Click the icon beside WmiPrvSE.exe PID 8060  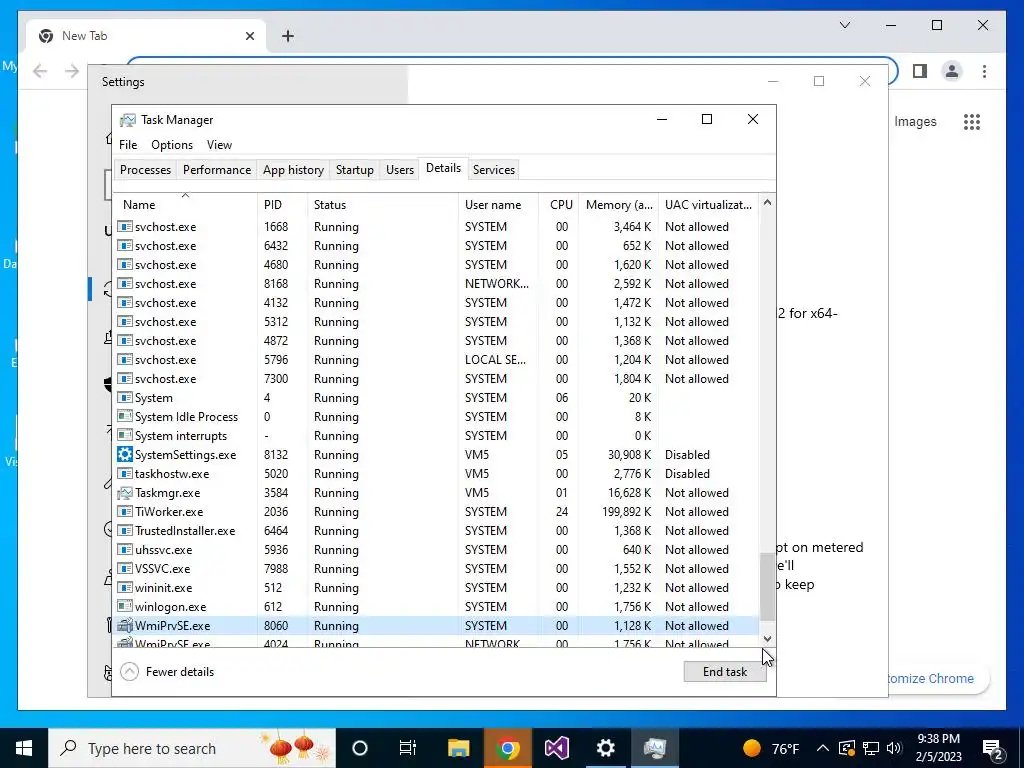124,626
